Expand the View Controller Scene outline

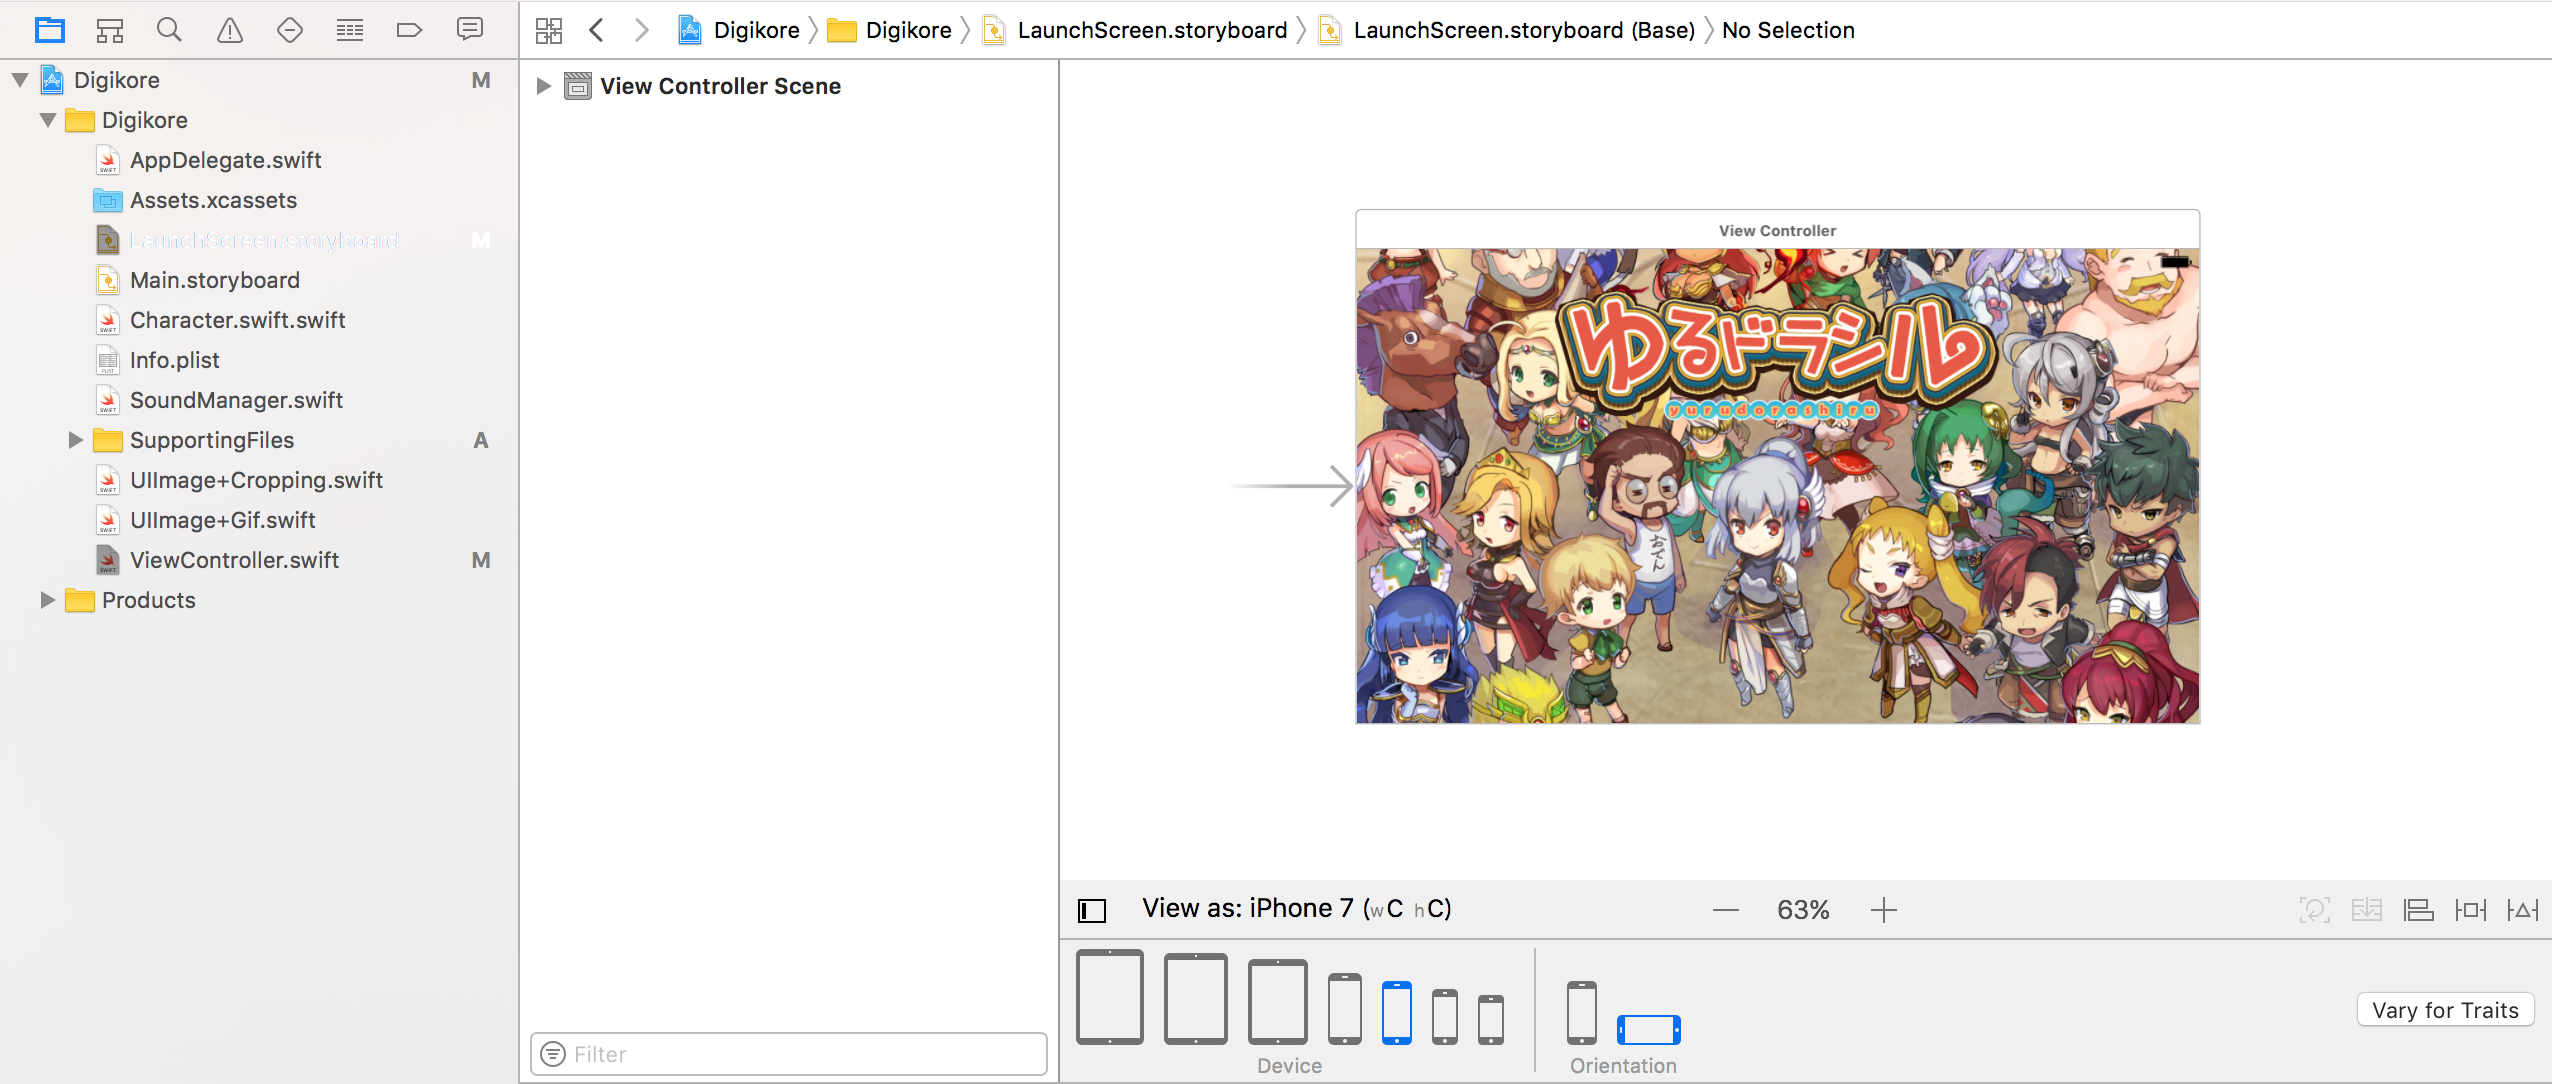tap(544, 86)
